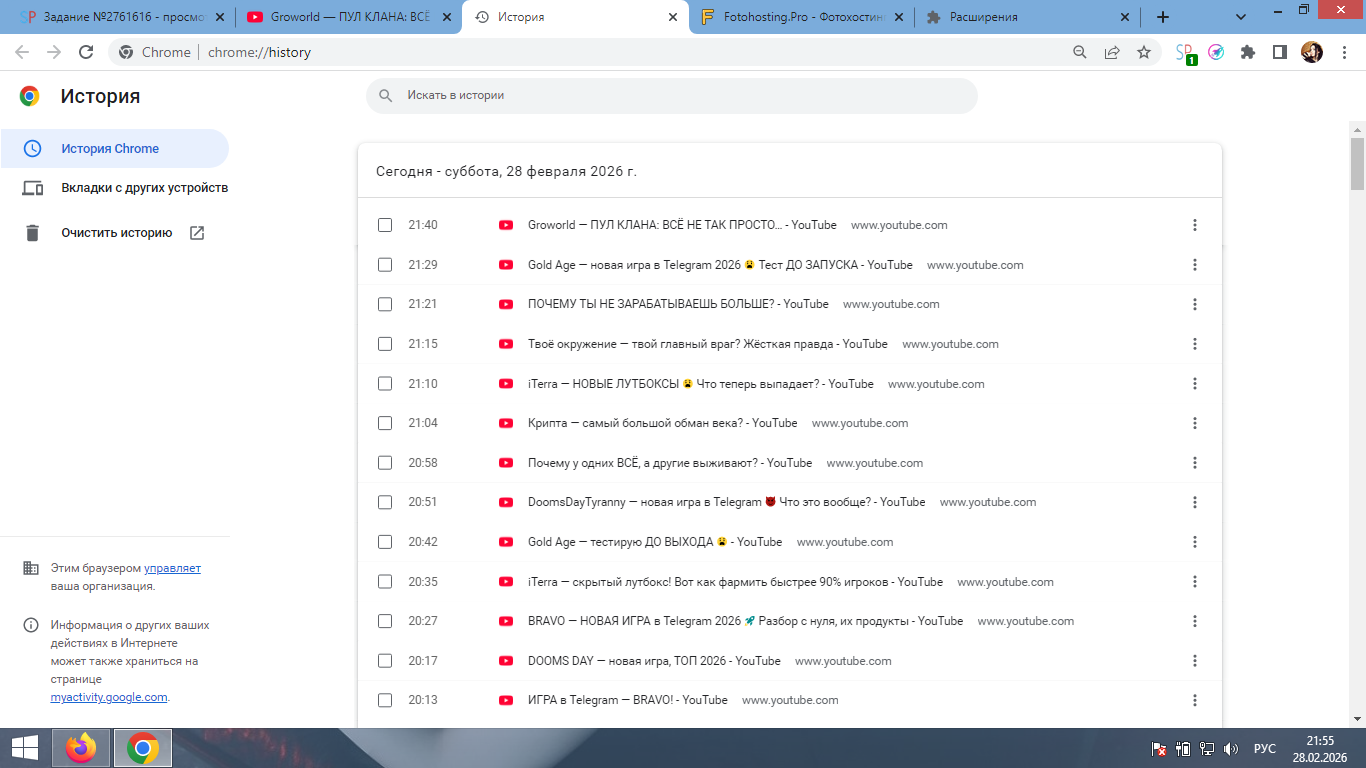Open three-dot menu for the DOOMS DAY 20:17 entry

(1194, 661)
